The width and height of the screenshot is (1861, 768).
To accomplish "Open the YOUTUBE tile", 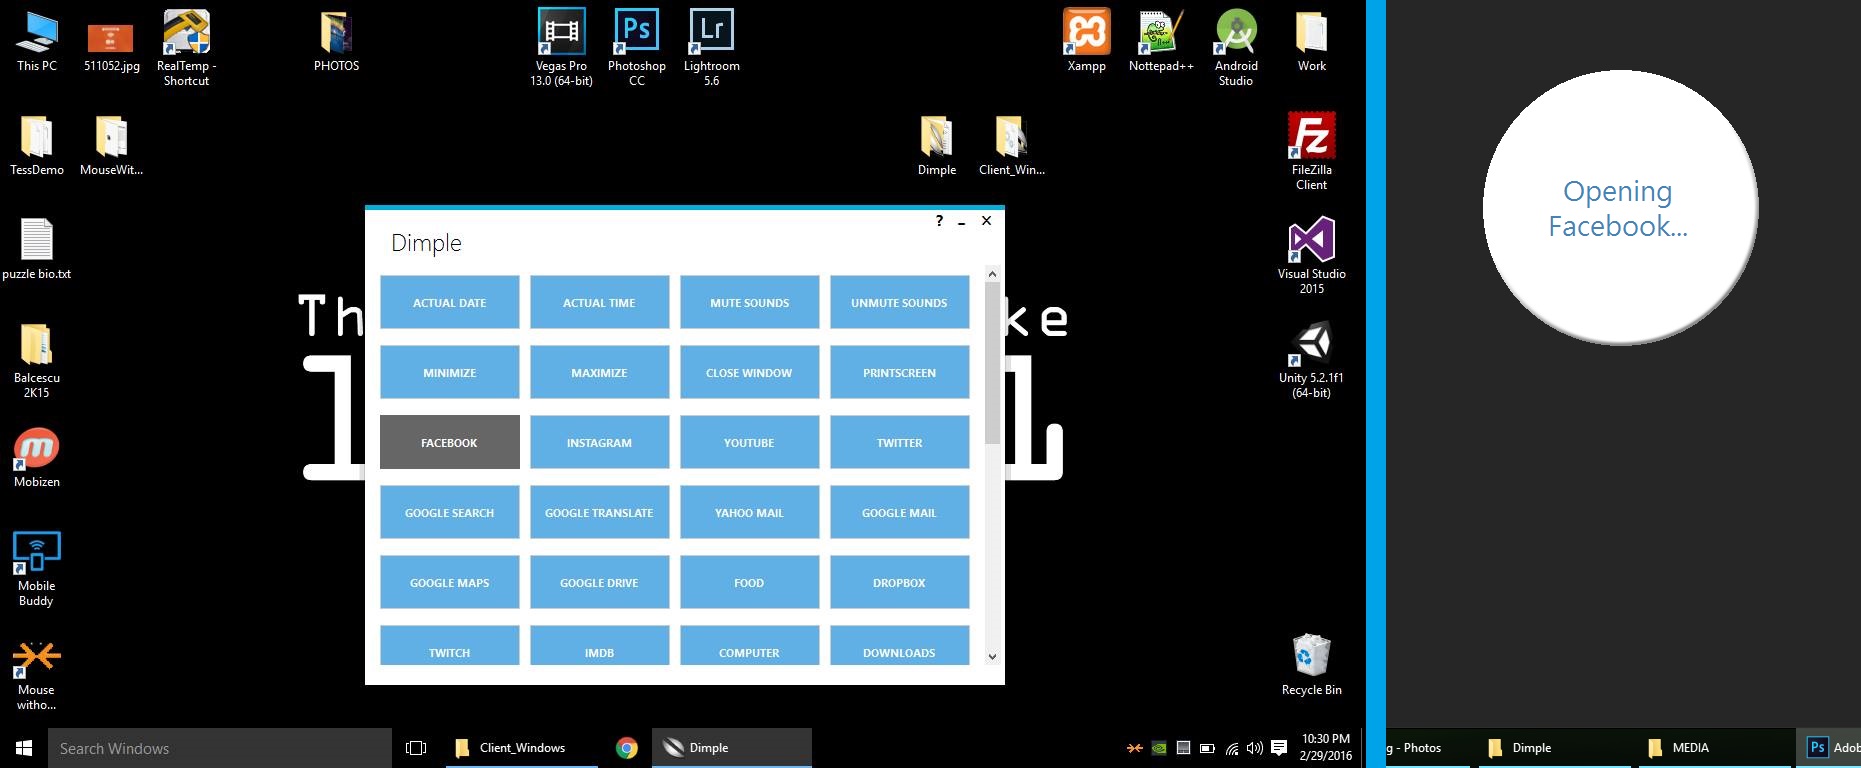I will (749, 442).
